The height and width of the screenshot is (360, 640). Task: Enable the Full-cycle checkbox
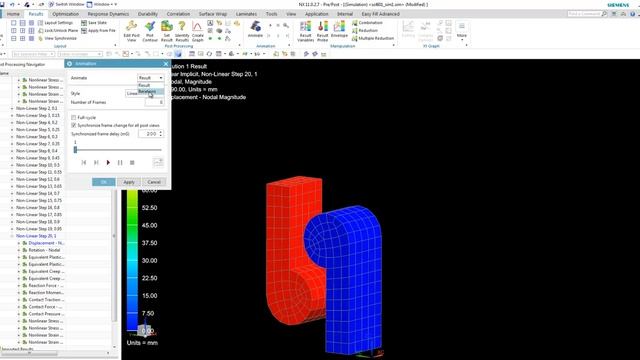[x=73, y=118]
